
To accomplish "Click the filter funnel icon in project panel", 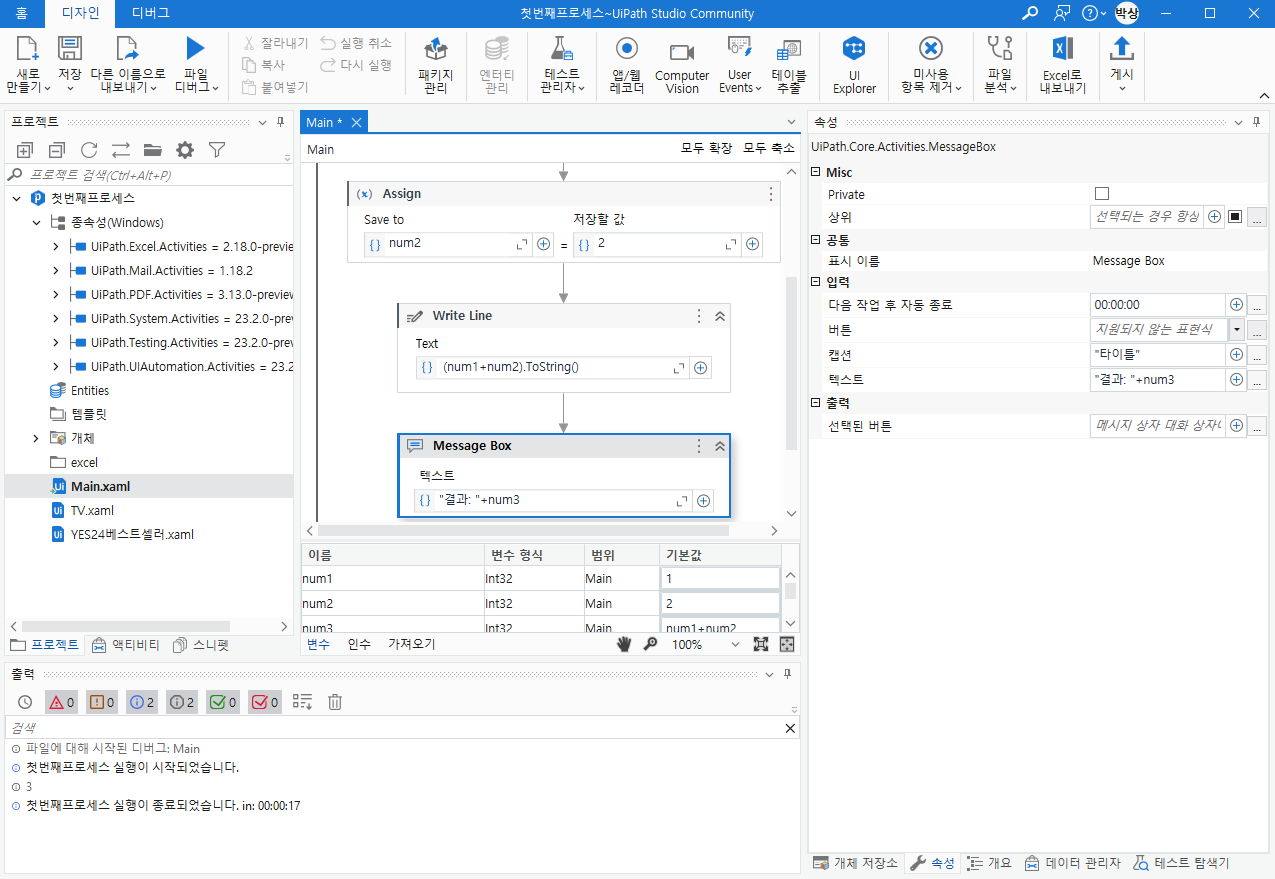I will coord(217,150).
